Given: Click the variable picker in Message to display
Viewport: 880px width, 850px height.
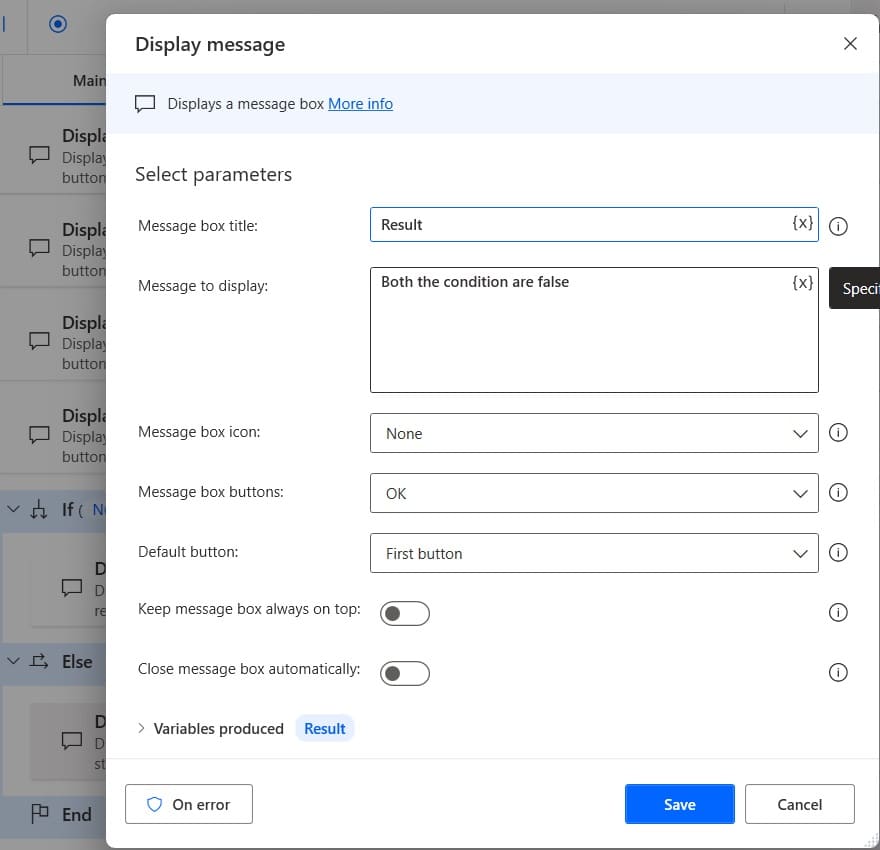Looking at the screenshot, I should (x=802, y=282).
